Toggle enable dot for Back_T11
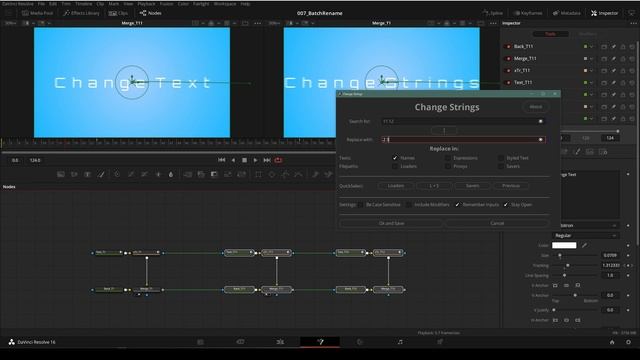 point(508,47)
